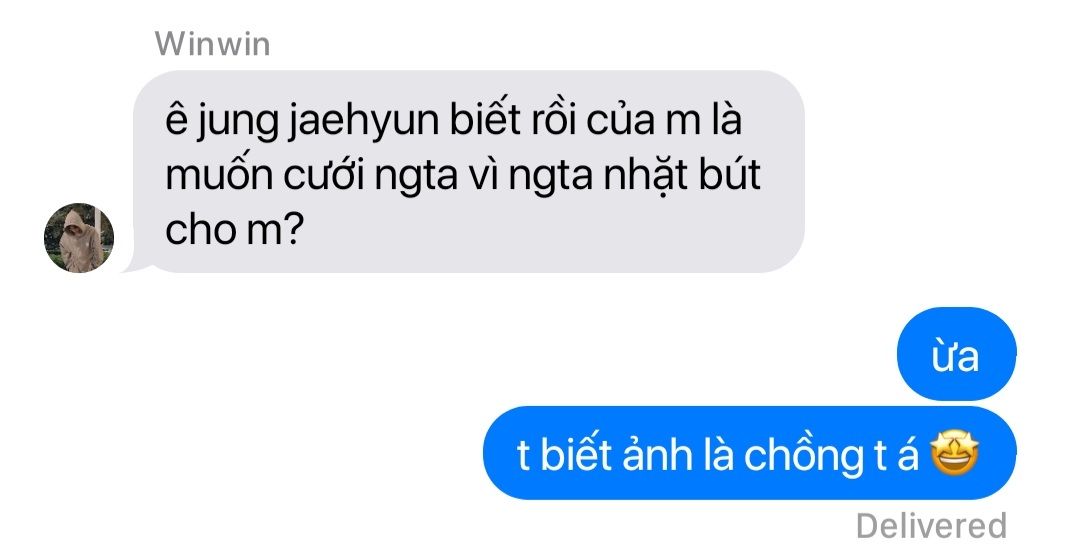Click "ảnh là" in the blue bubble

[678, 454]
